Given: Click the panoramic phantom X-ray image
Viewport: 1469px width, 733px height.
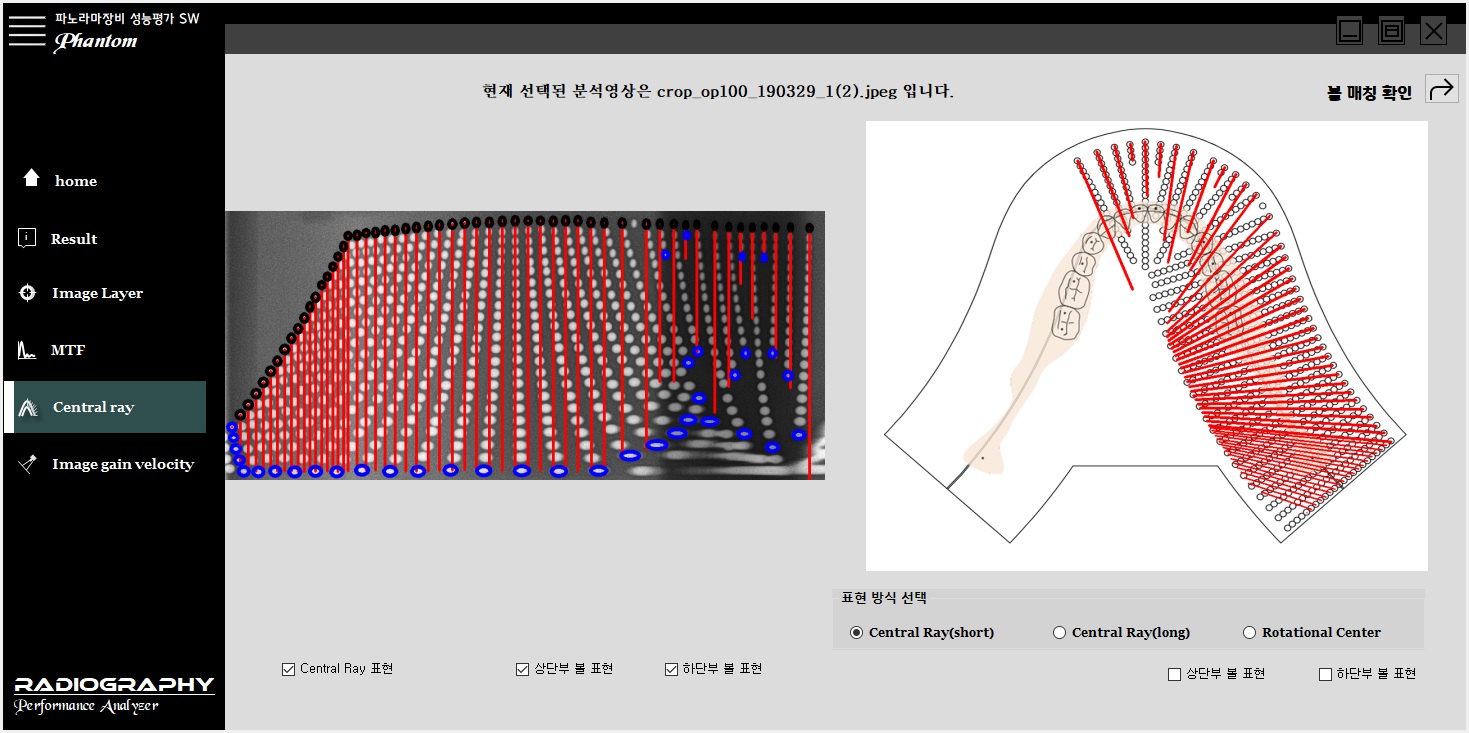Looking at the screenshot, I should 525,345.
